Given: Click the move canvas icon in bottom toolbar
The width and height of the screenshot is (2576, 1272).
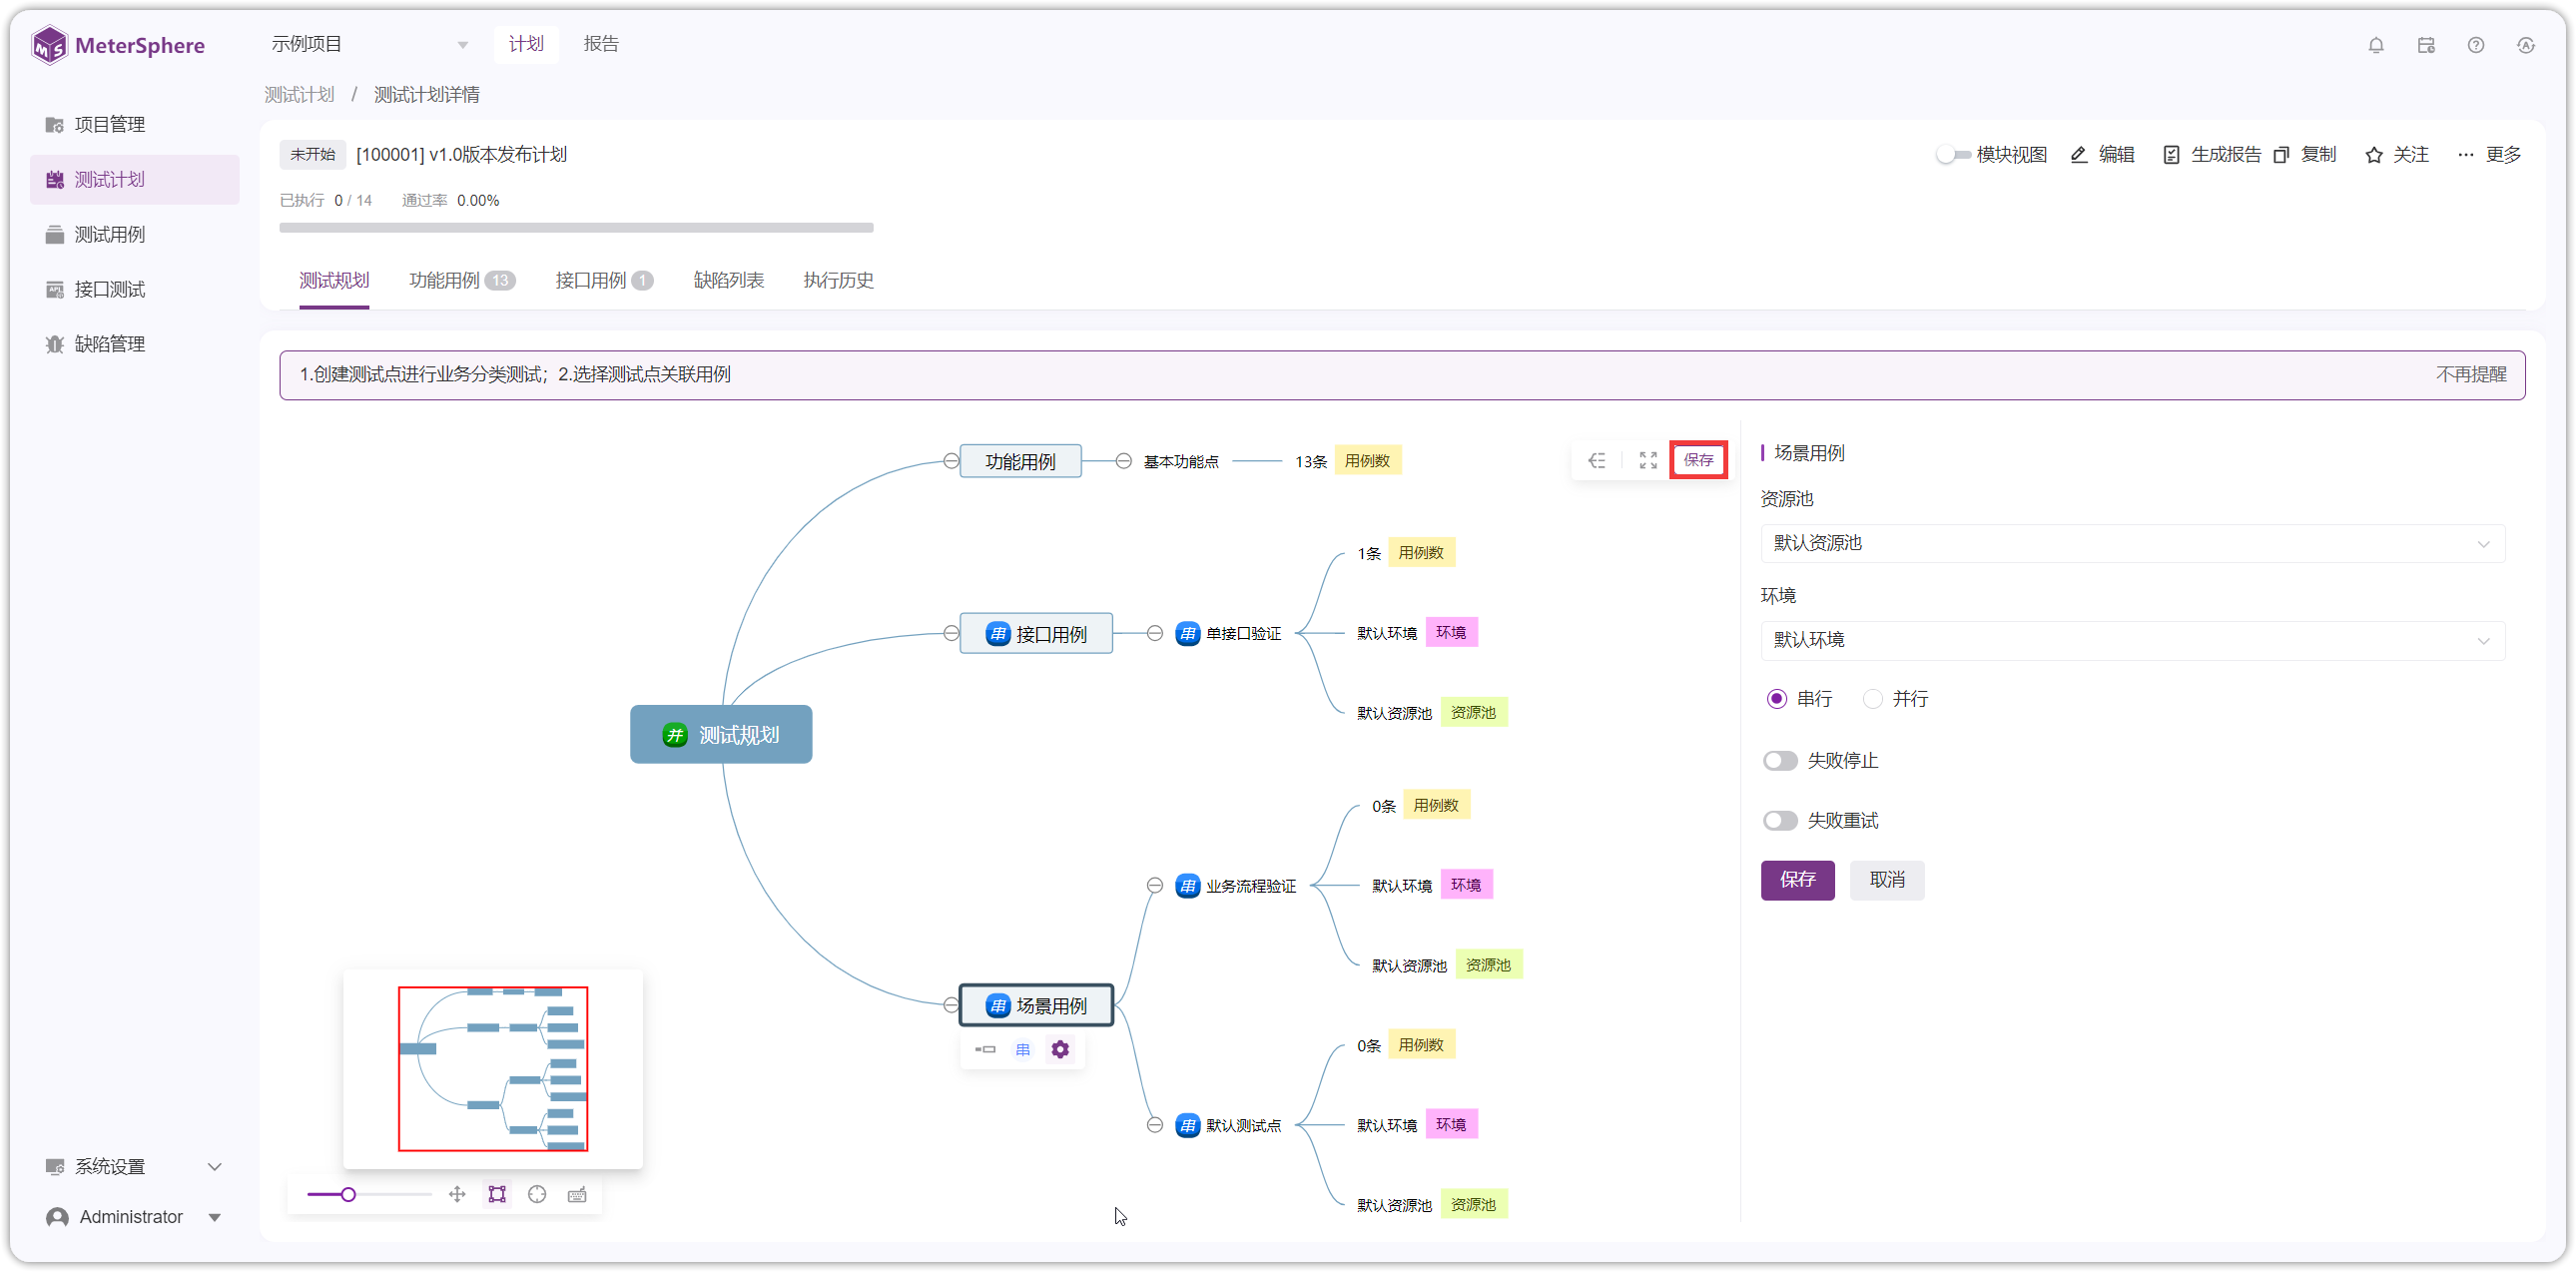Looking at the screenshot, I should (457, 1194).
